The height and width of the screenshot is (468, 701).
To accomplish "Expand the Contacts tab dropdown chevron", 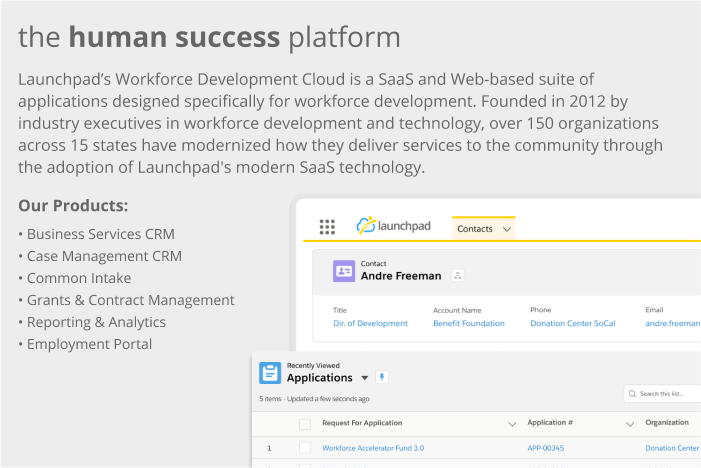I will pos(507,229).
